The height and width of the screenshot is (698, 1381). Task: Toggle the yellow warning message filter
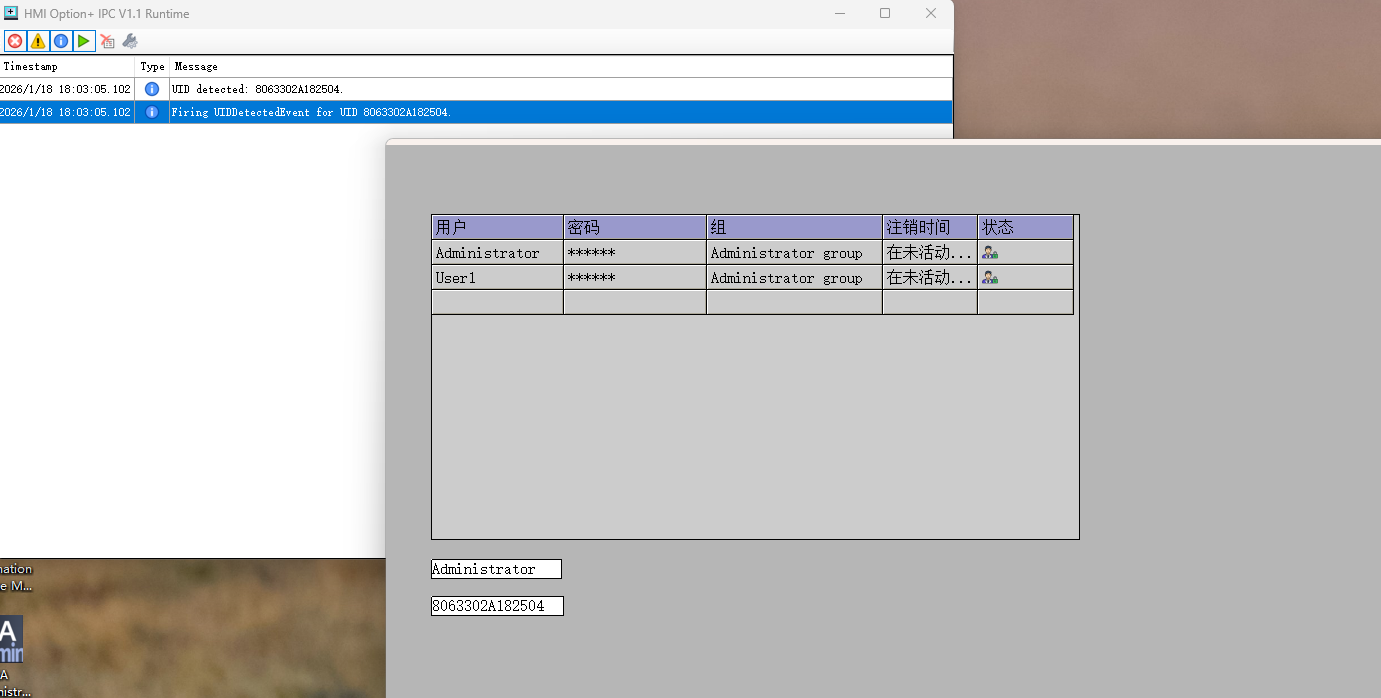(38, 41)
